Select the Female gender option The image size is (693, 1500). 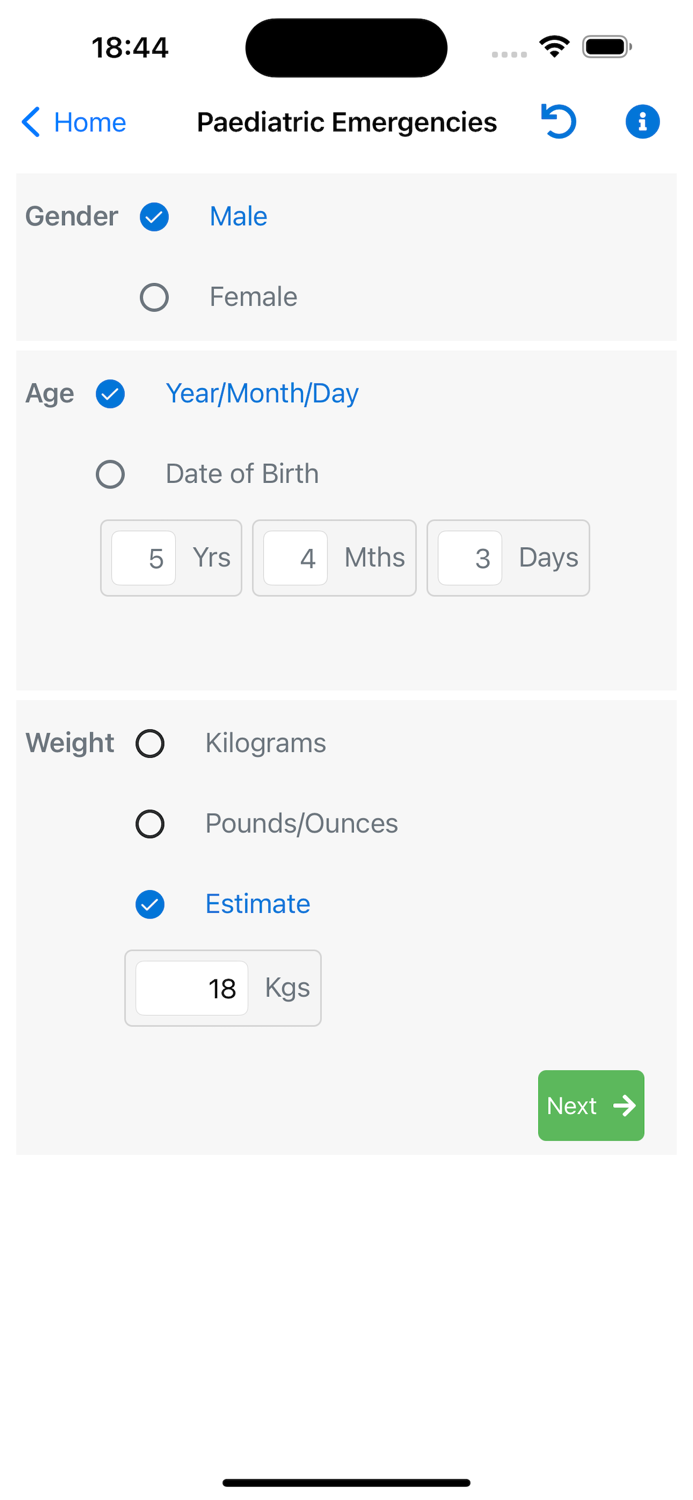[155, 297]
